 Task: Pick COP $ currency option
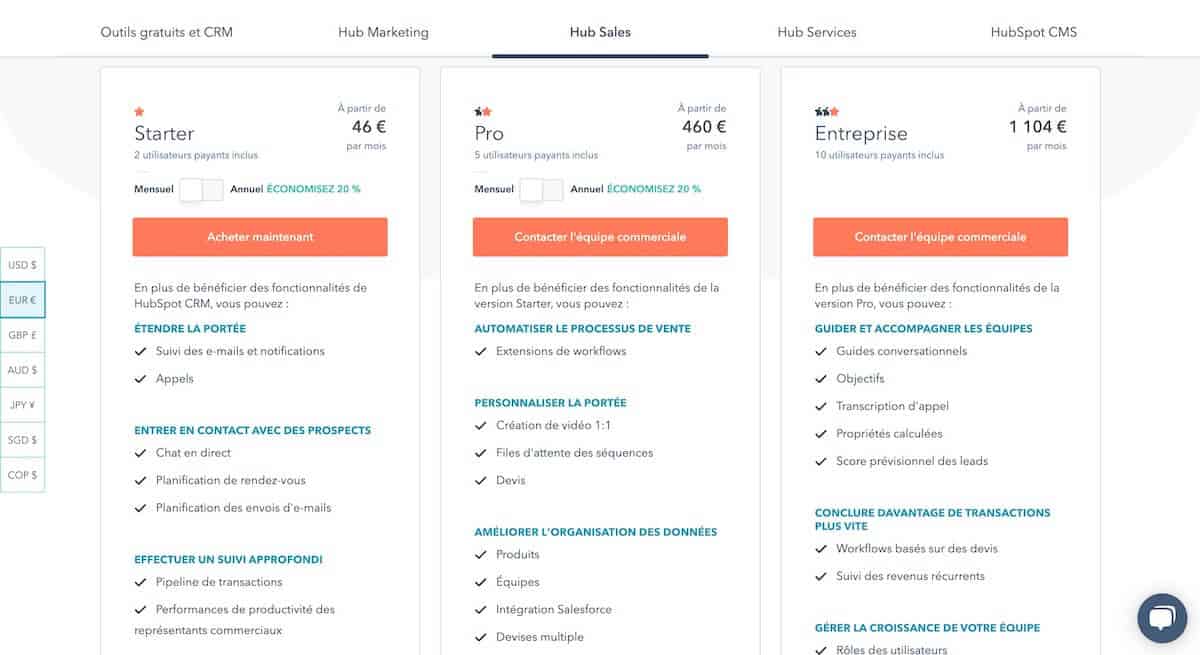[x=22, y=475]
